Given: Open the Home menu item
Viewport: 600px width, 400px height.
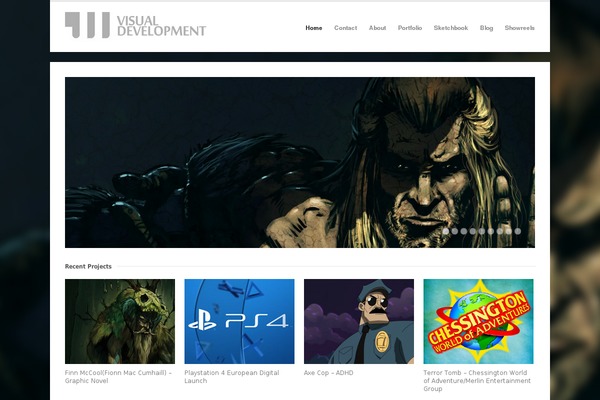Looking at the screenshot, I should [314, 28].
